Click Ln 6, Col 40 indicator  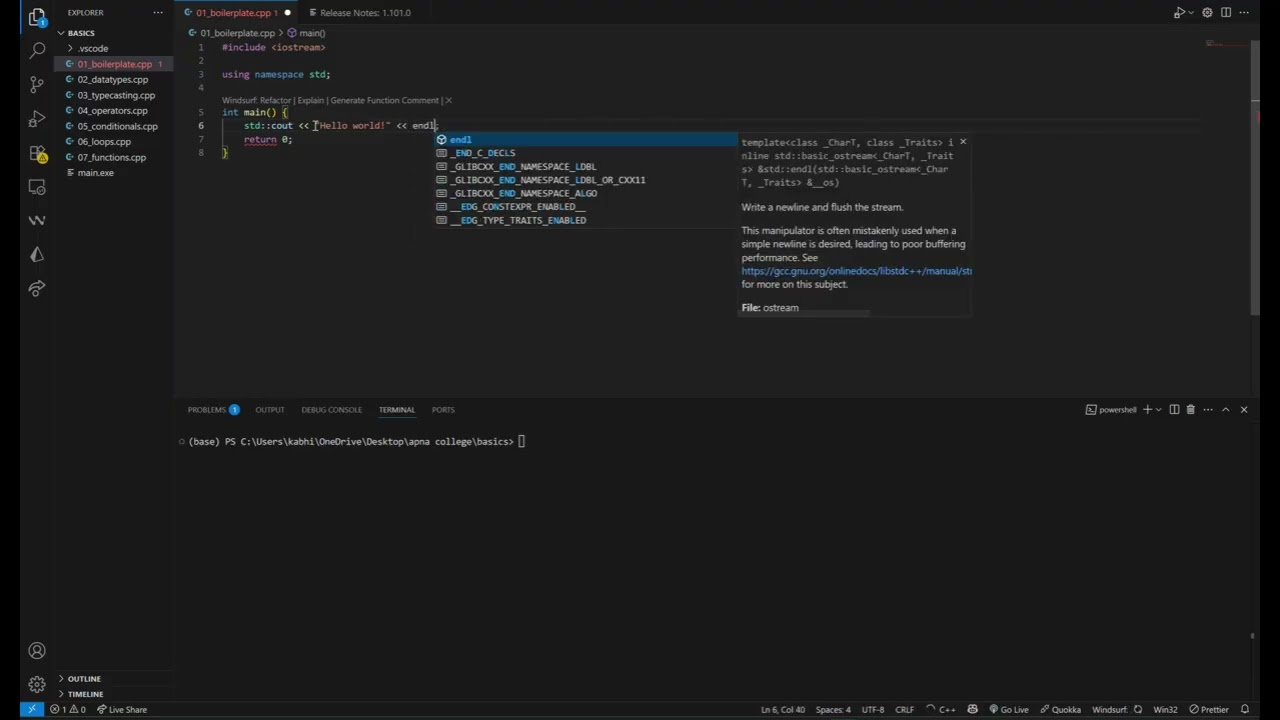point(782,709)
